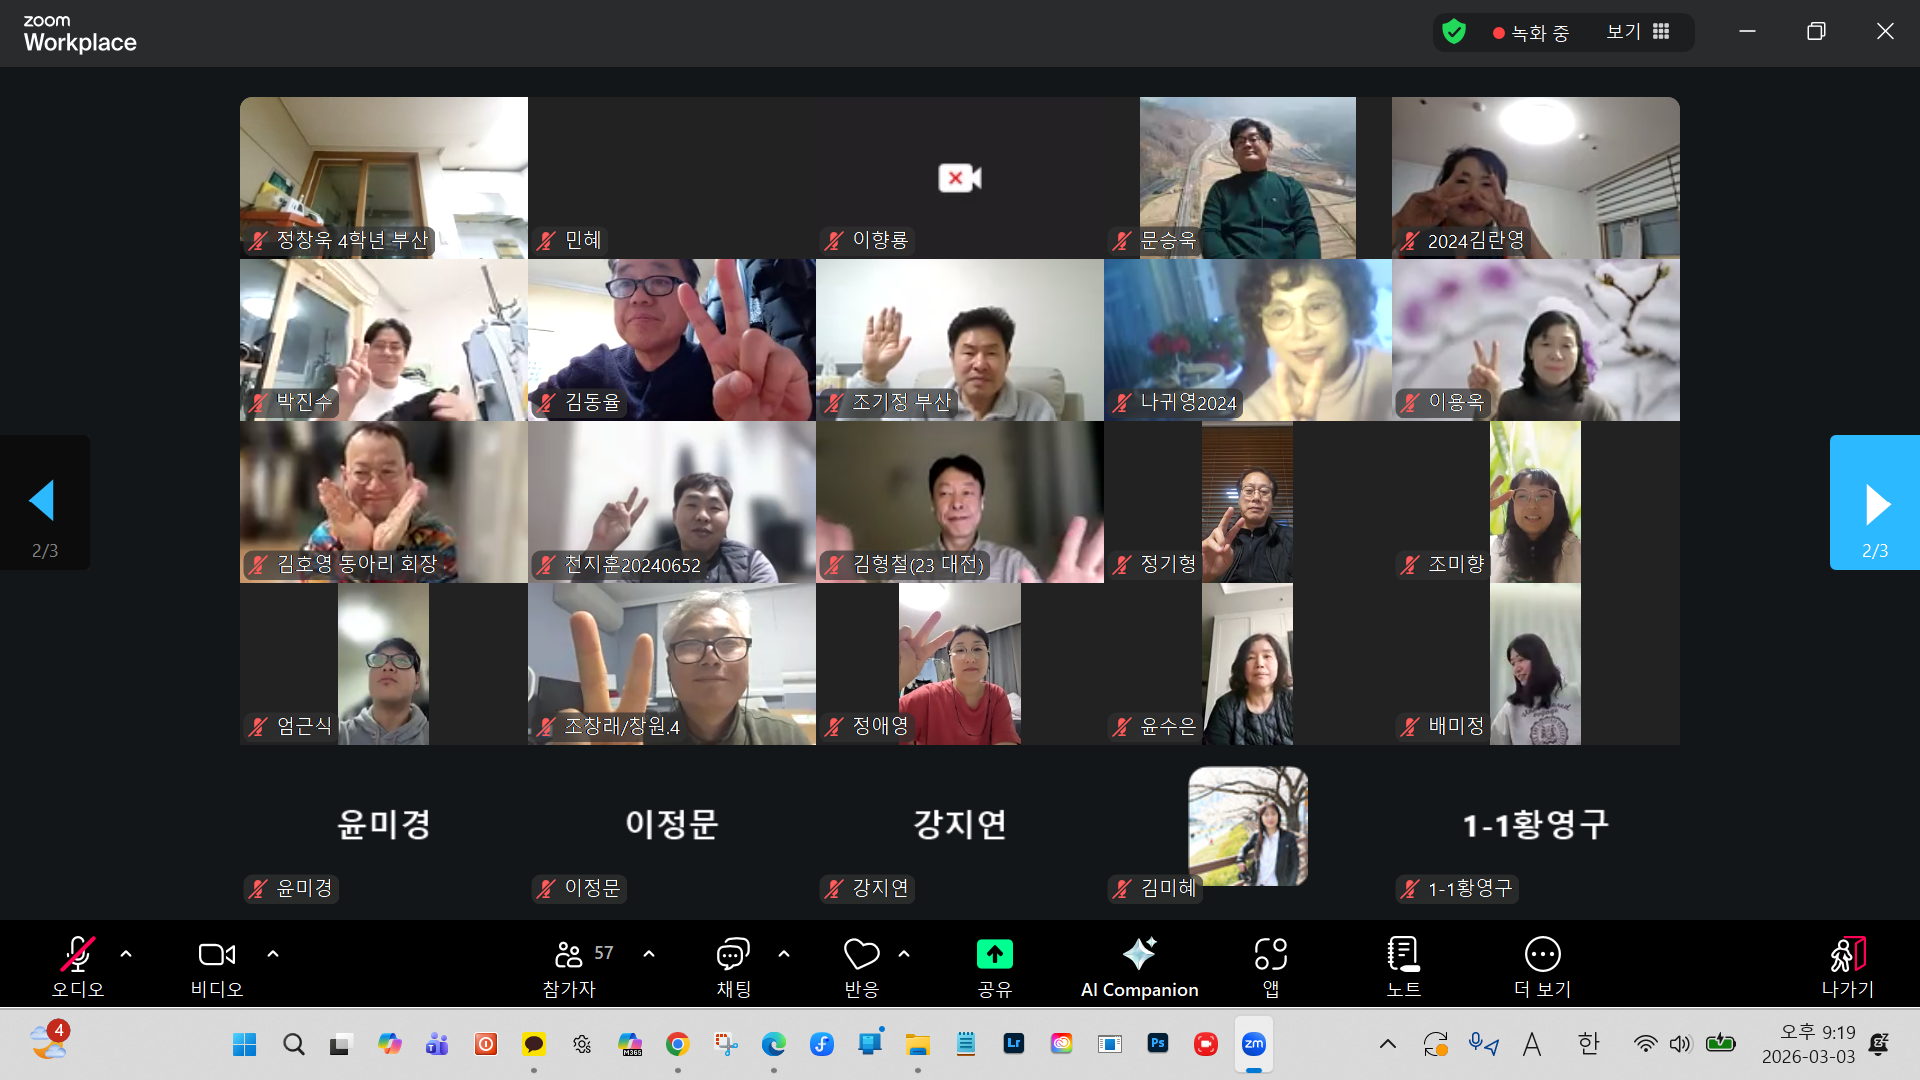1920x1080 pixels.
Task: Open the Apps icon in toolbar
Action: (1270, 954)
